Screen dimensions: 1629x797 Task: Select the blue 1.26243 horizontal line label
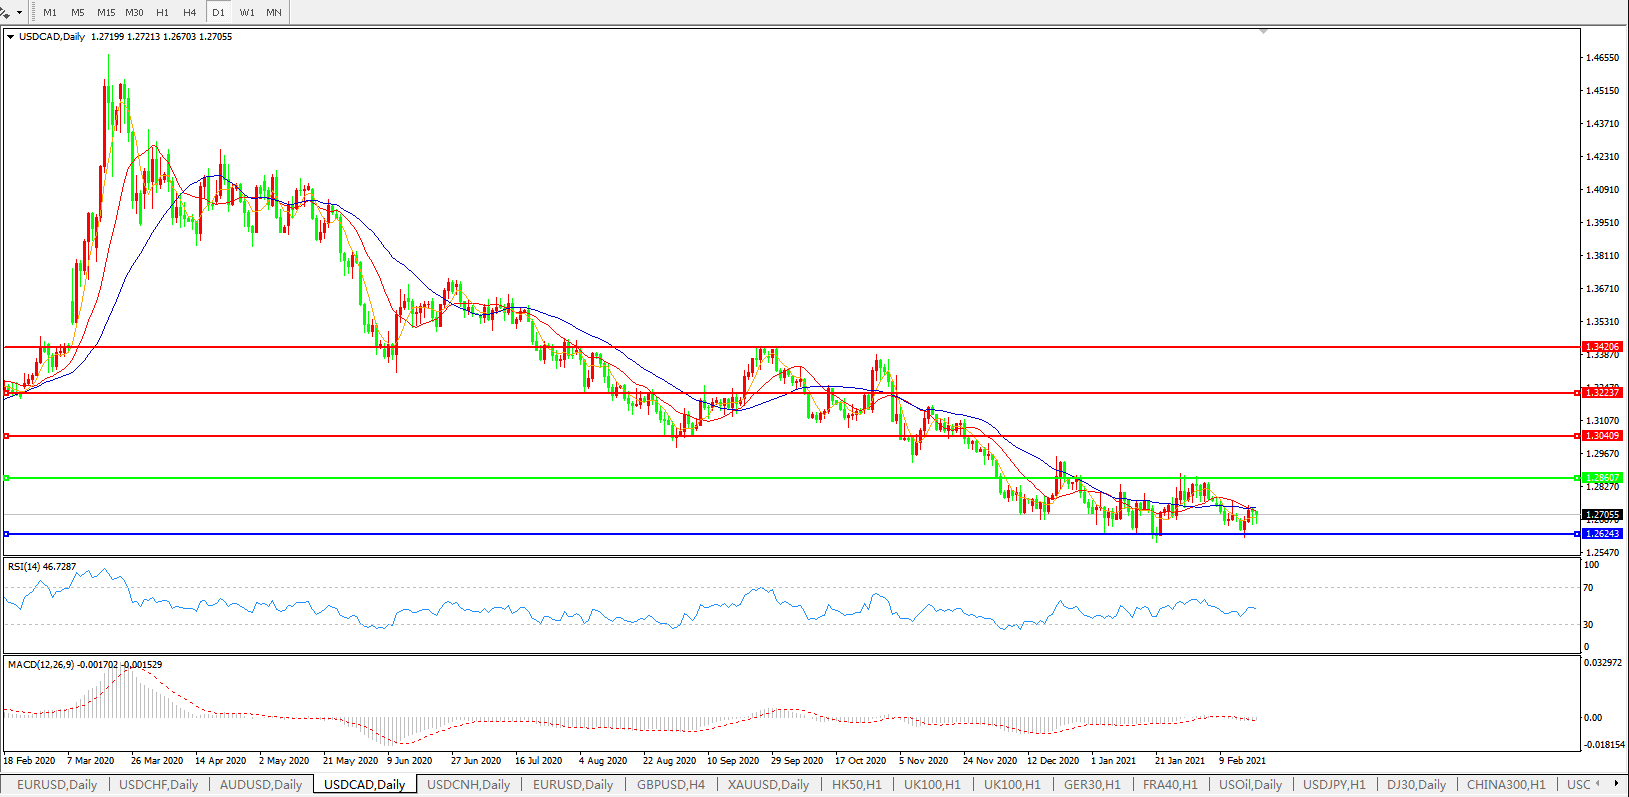tap(1602, 534)
